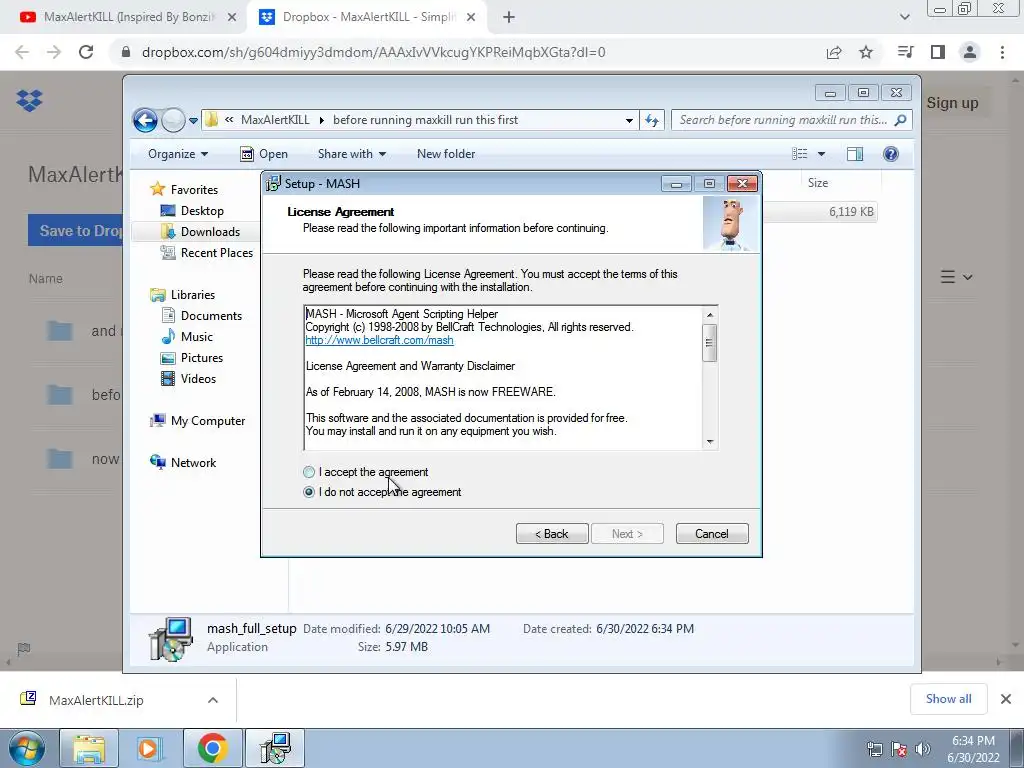Click the Dropbox logo on the page

(x=29, y=101)
